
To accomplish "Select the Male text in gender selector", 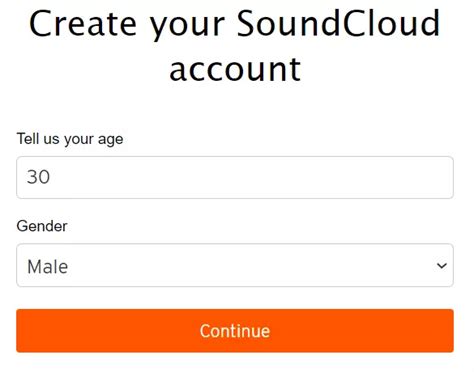I will [x=48, y=267].
